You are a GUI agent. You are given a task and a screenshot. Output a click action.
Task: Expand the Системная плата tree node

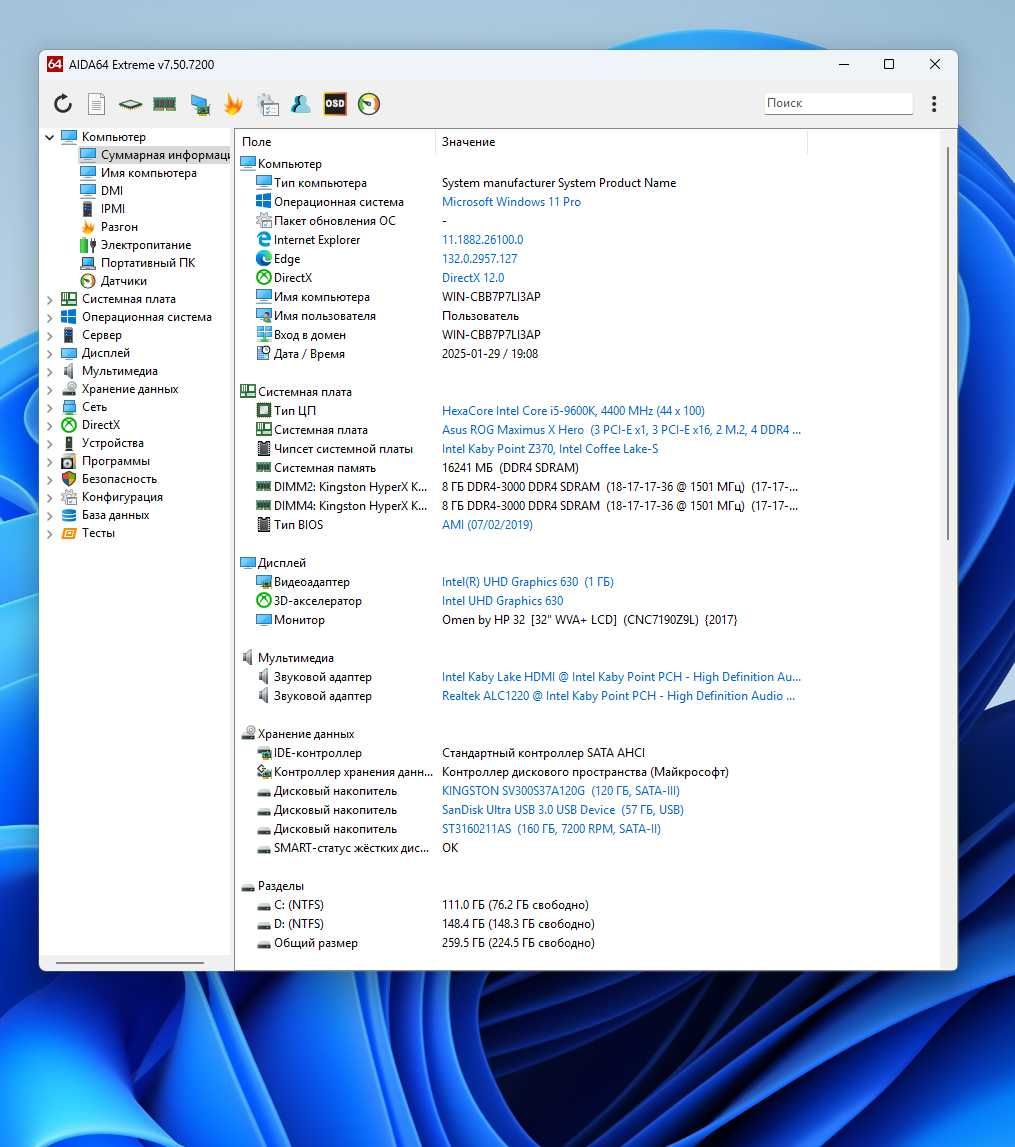50,299
